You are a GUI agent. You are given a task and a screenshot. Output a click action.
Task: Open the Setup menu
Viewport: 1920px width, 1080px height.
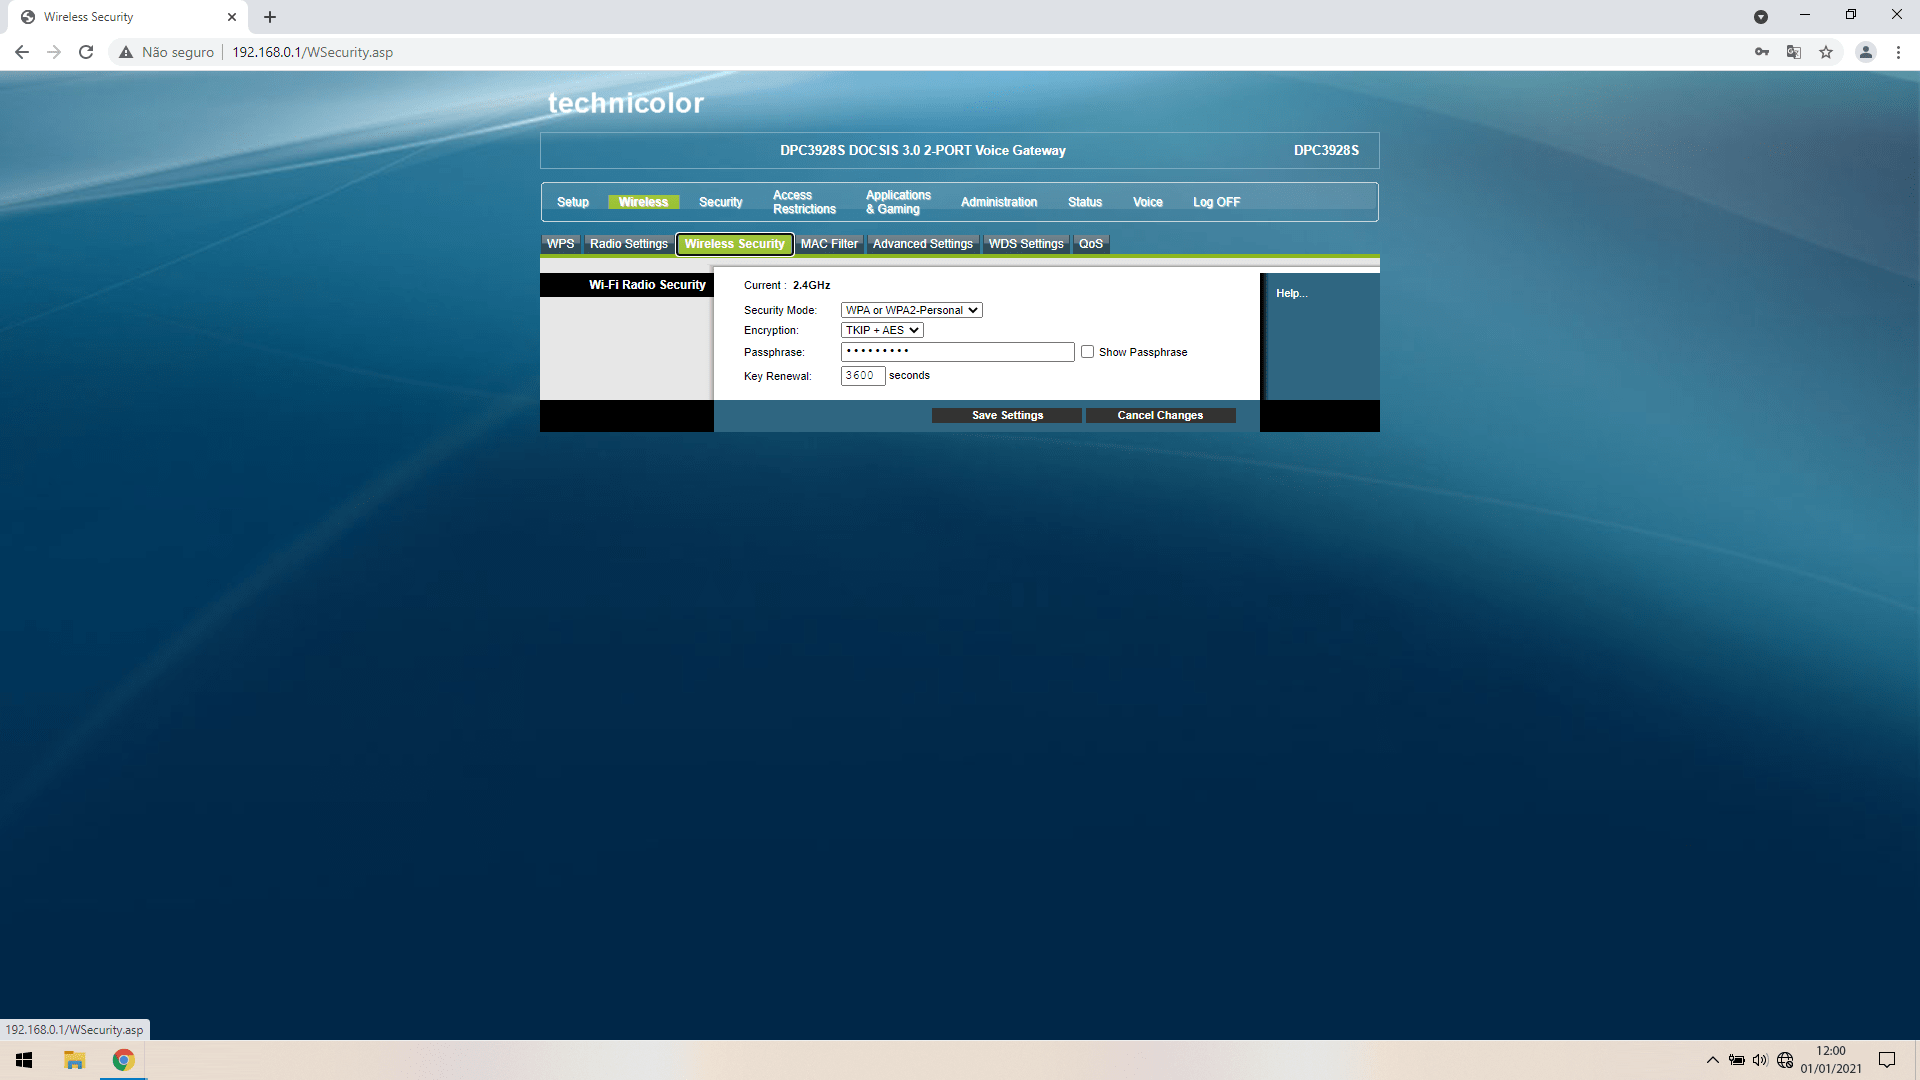click(x=573, y=202)
